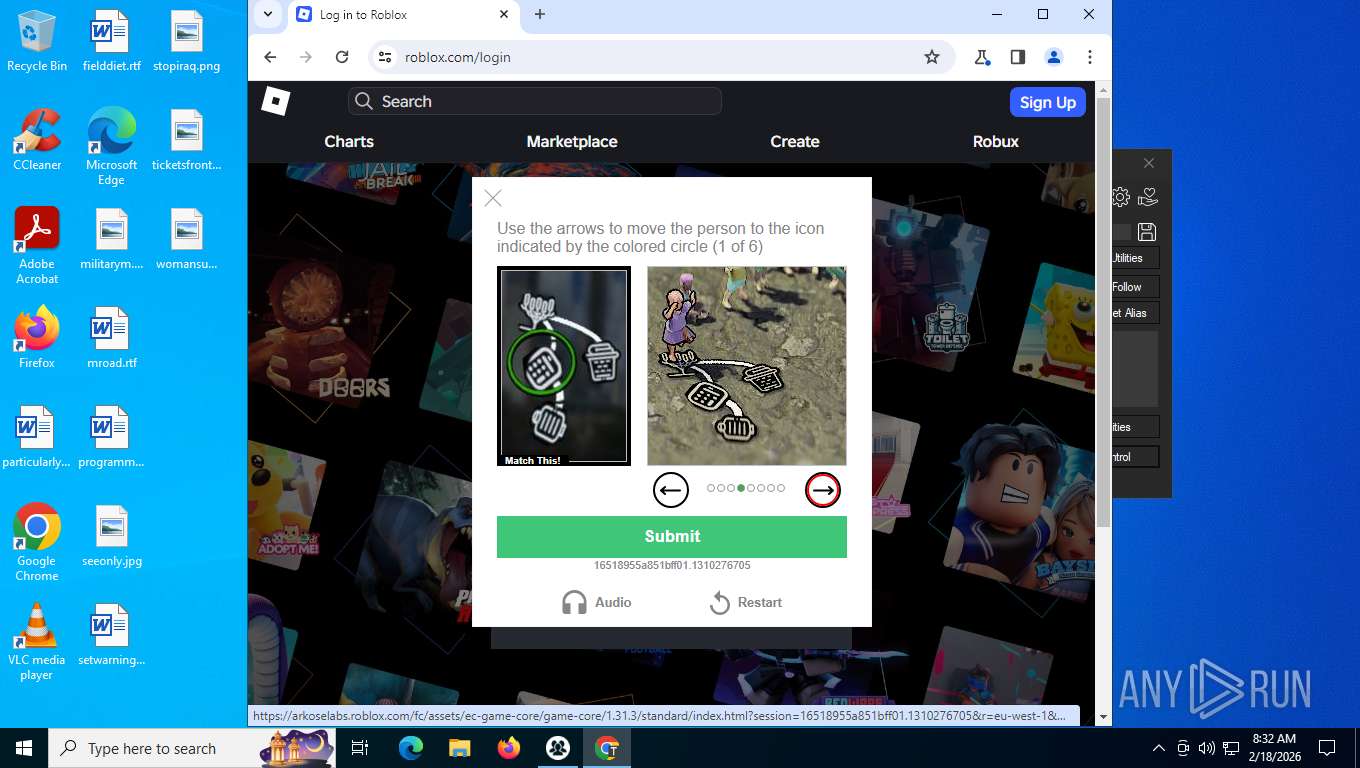1360x768 pixels.
Task: Open the Marketplace tab
Action: (572, 141)
